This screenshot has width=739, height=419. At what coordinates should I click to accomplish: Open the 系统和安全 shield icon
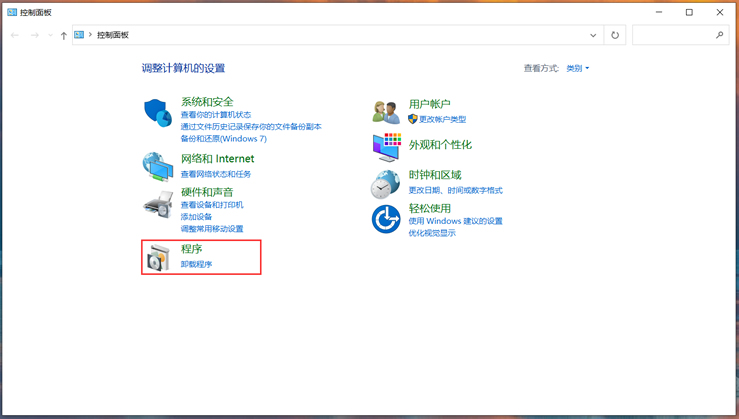click(158, 113)
